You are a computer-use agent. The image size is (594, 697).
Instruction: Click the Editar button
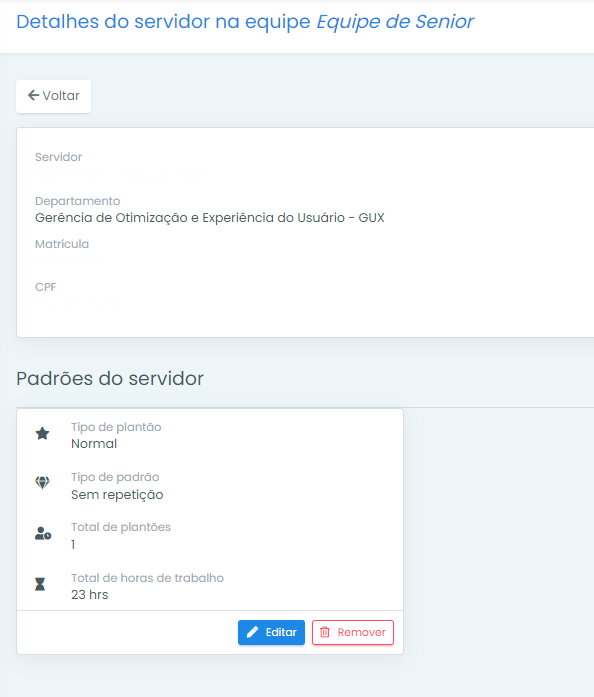coord(271,632)
